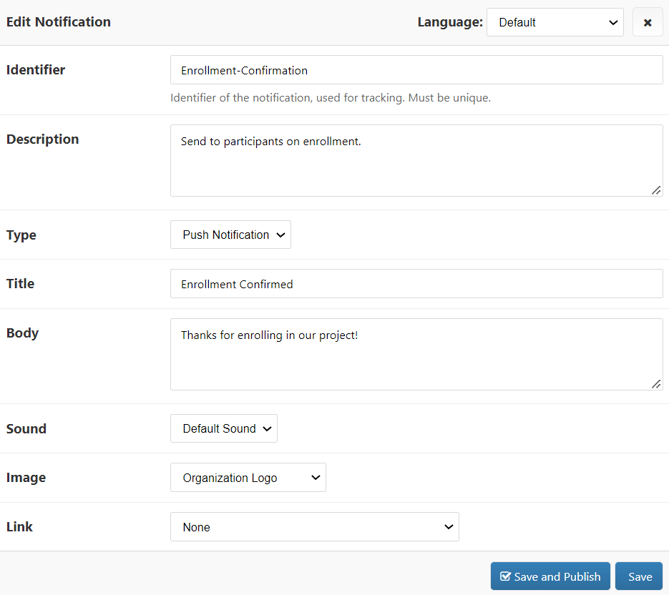This screenshot has width=669, height=595.
Task: Open the Language dropdown
Action: pyautogui.click(x=555, y=22)
